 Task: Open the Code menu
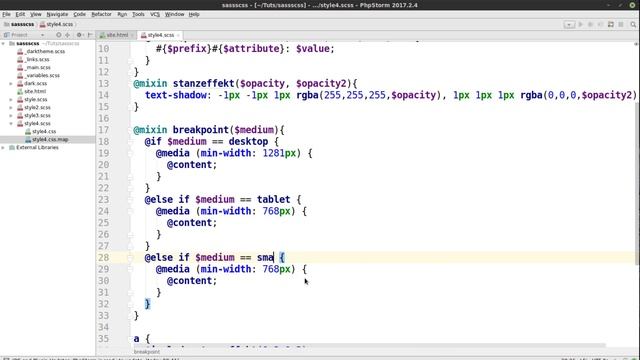click(x=79, y=14)
